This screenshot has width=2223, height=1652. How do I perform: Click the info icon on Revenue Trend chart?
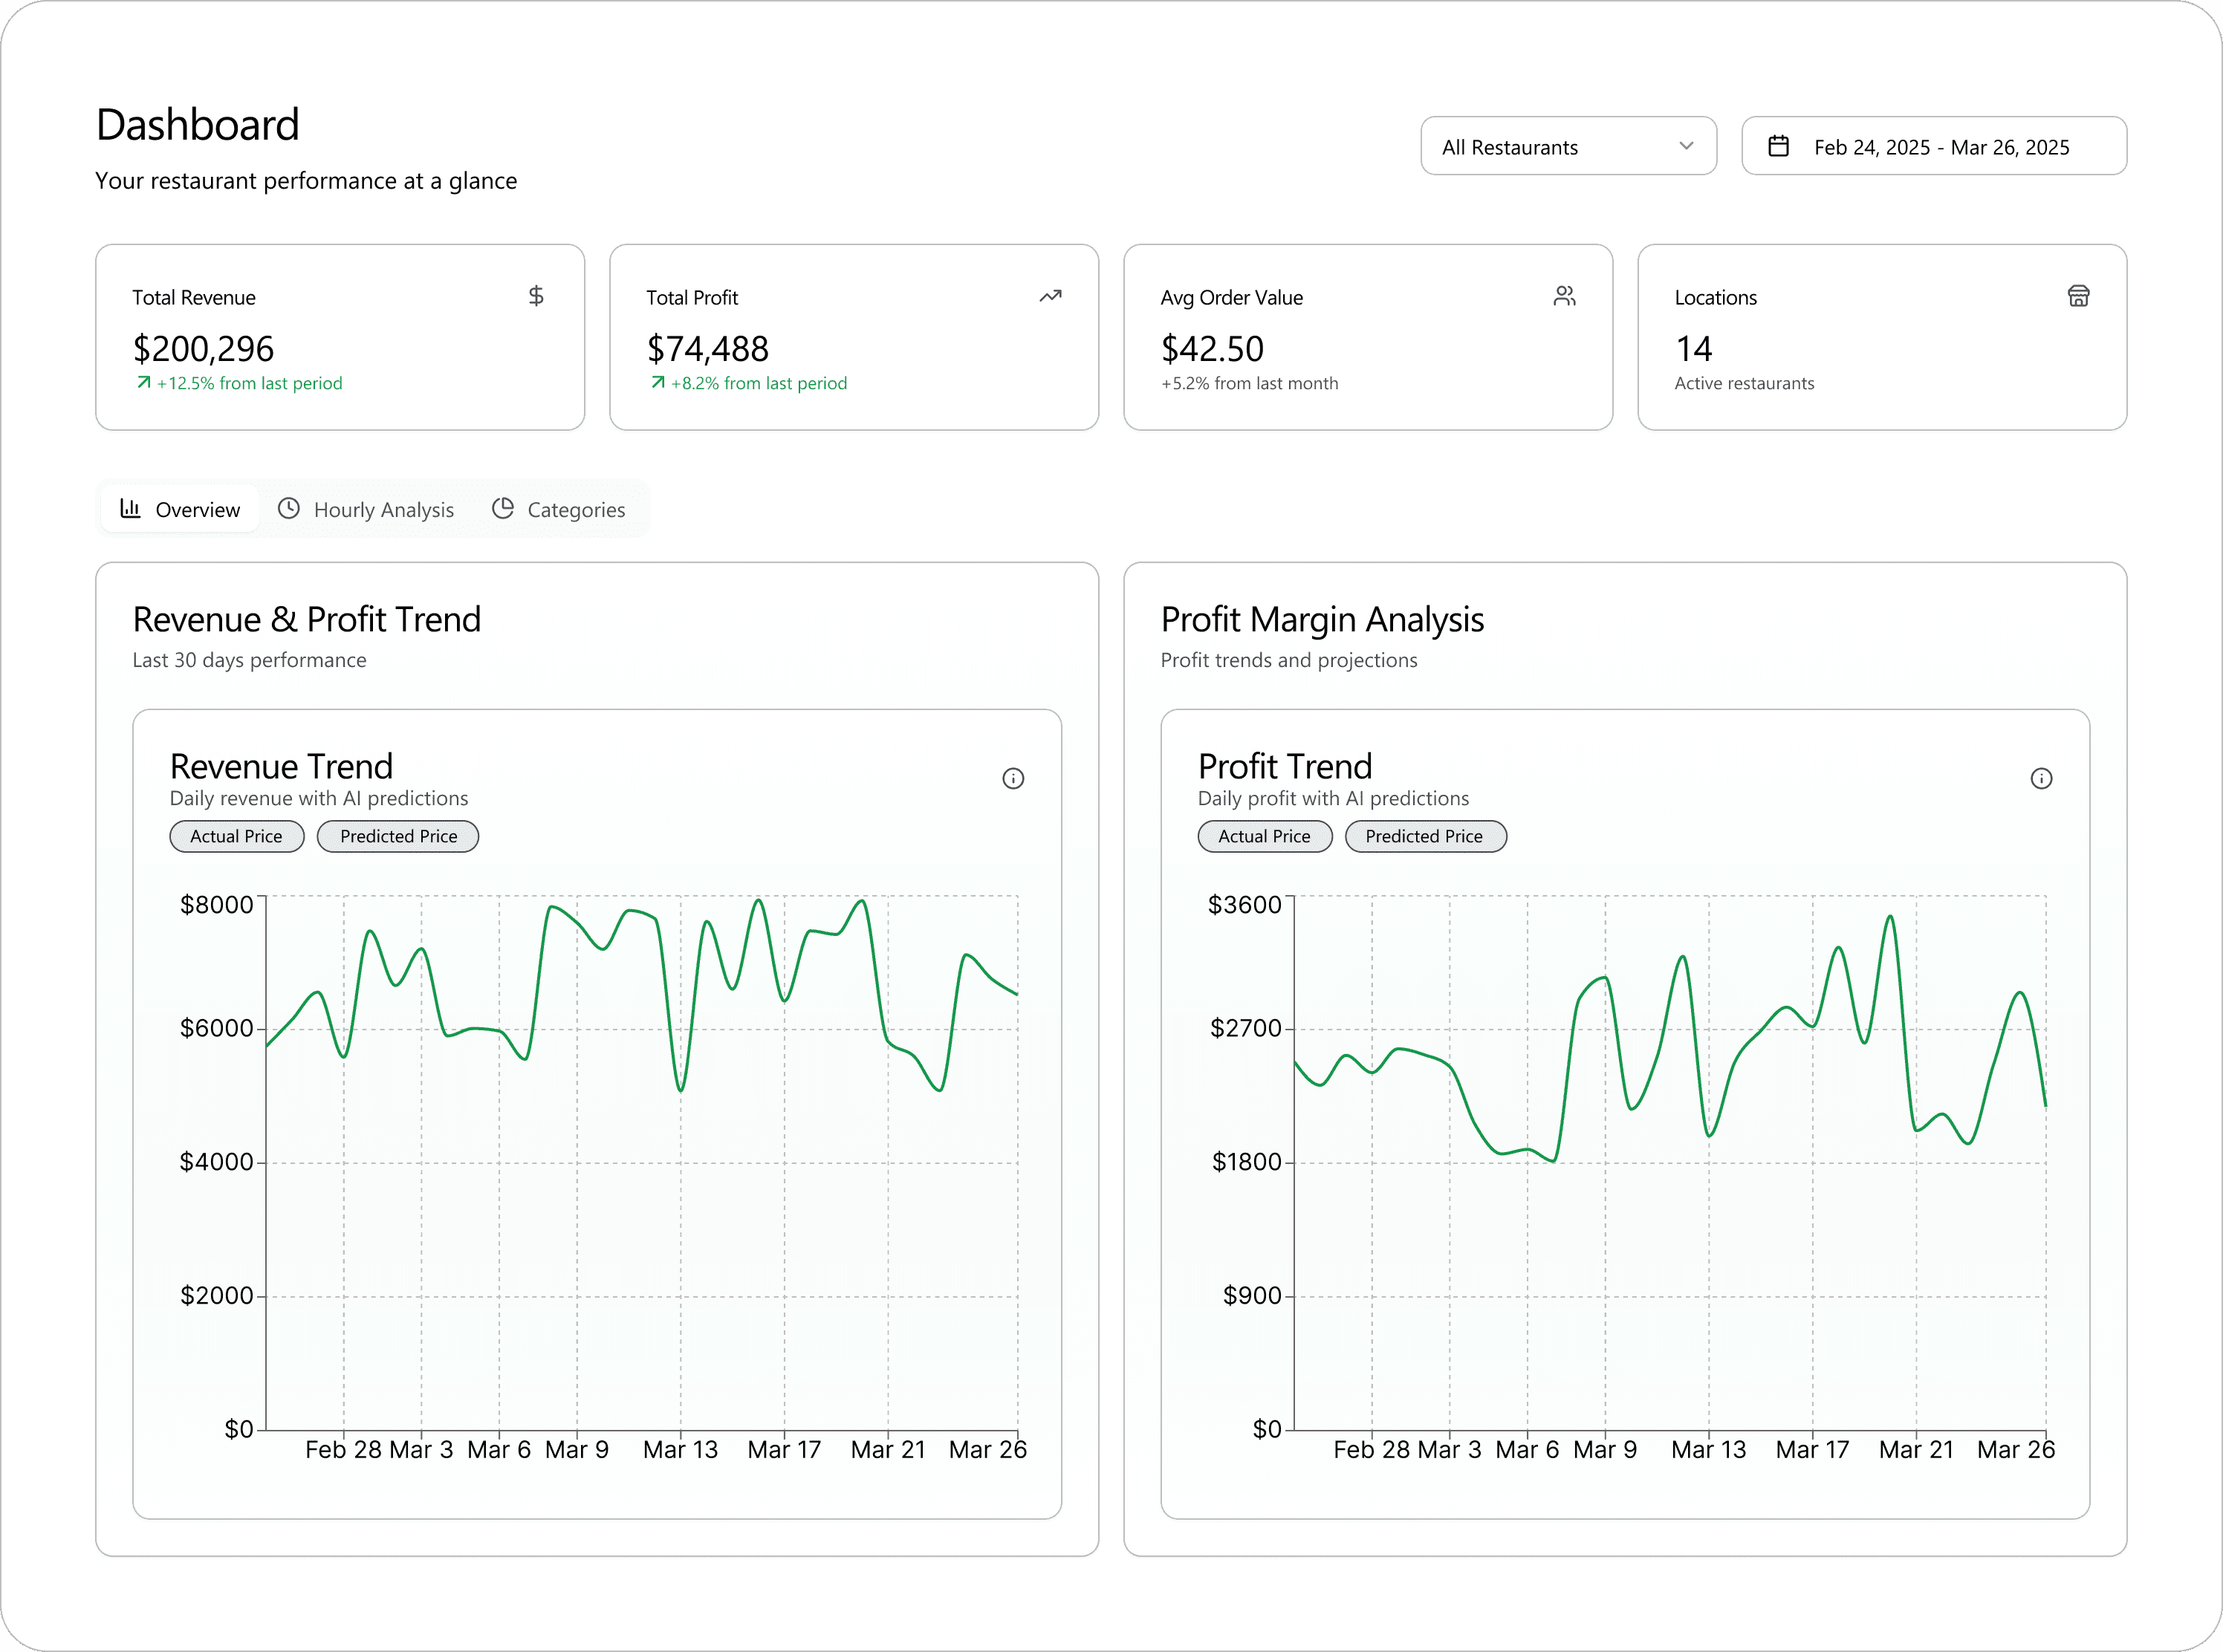tap(1013, 778)
